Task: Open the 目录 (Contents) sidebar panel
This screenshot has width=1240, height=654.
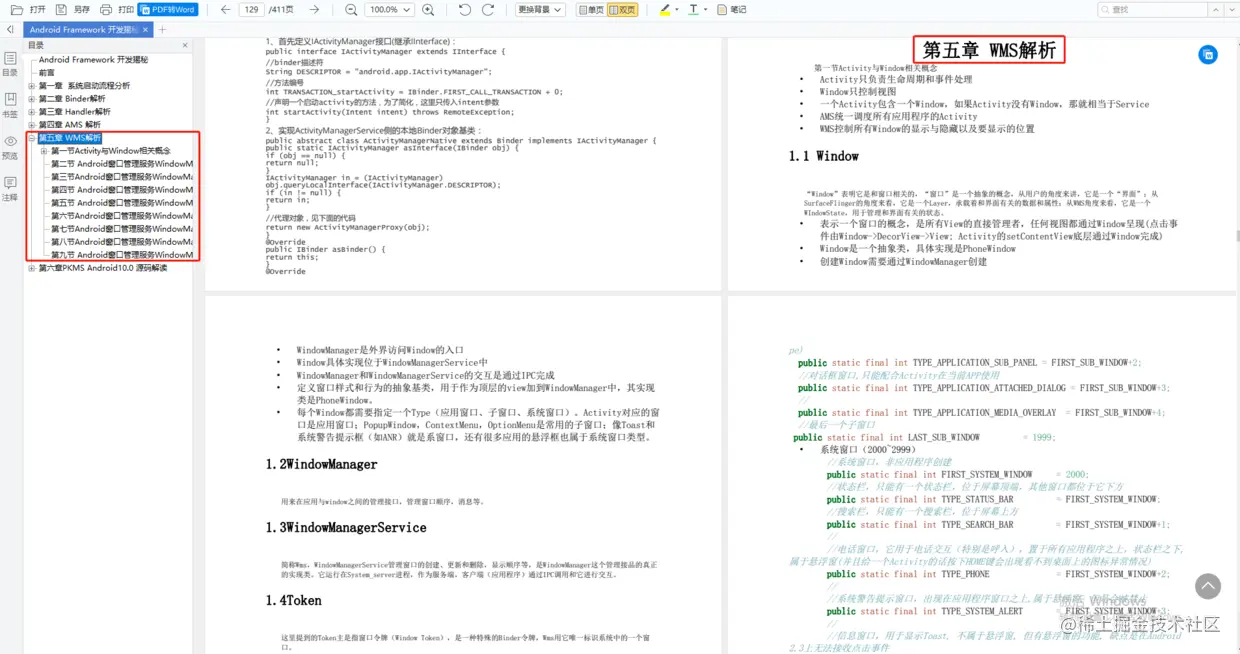Action: pyautogui.click(x=10, y=65)
